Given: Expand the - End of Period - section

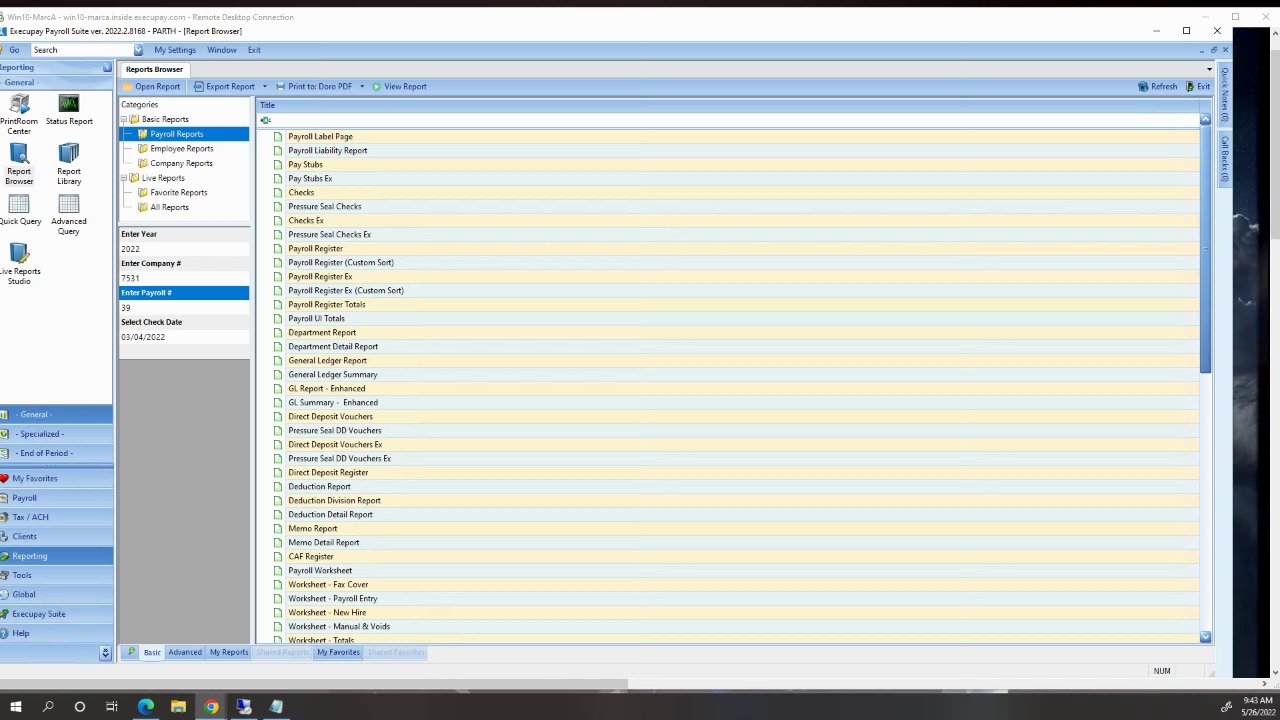Looking at the screenshot, I should (56, 454).
